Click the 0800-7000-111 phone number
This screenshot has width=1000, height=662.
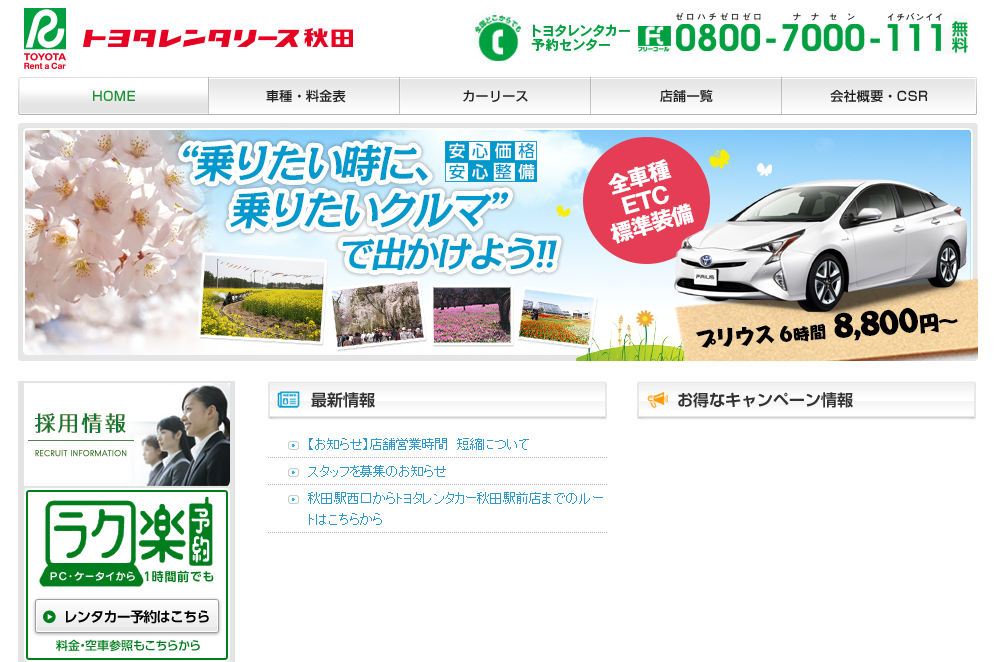pyautogui.click(x=810, y=38)
